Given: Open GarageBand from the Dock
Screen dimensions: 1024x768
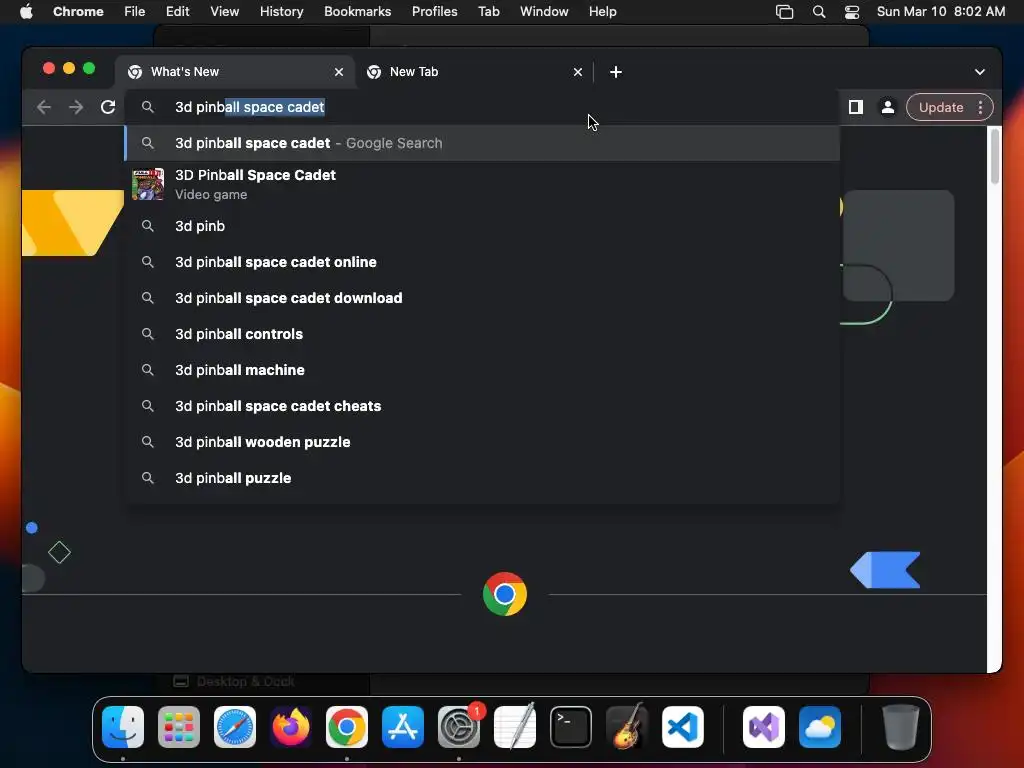Looking at the screenshot, I should coord(627,727).
